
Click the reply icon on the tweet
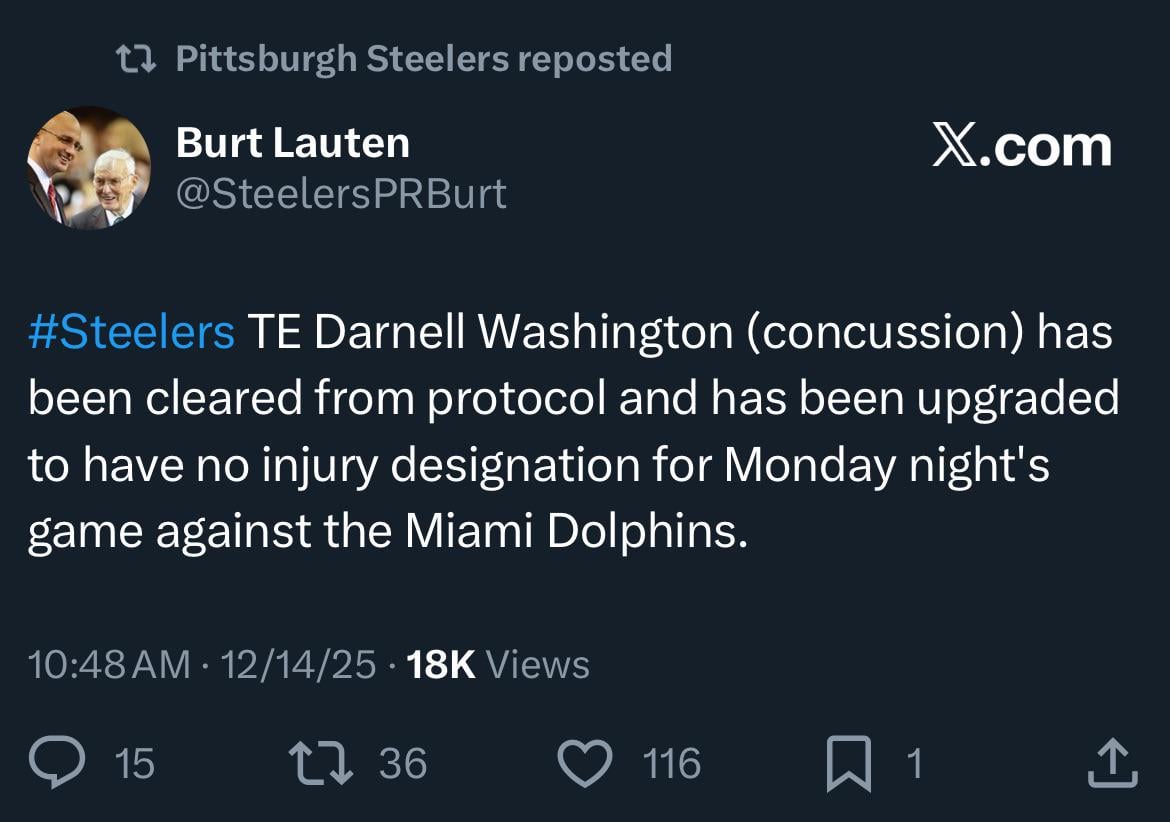click(x=60, y=763)
